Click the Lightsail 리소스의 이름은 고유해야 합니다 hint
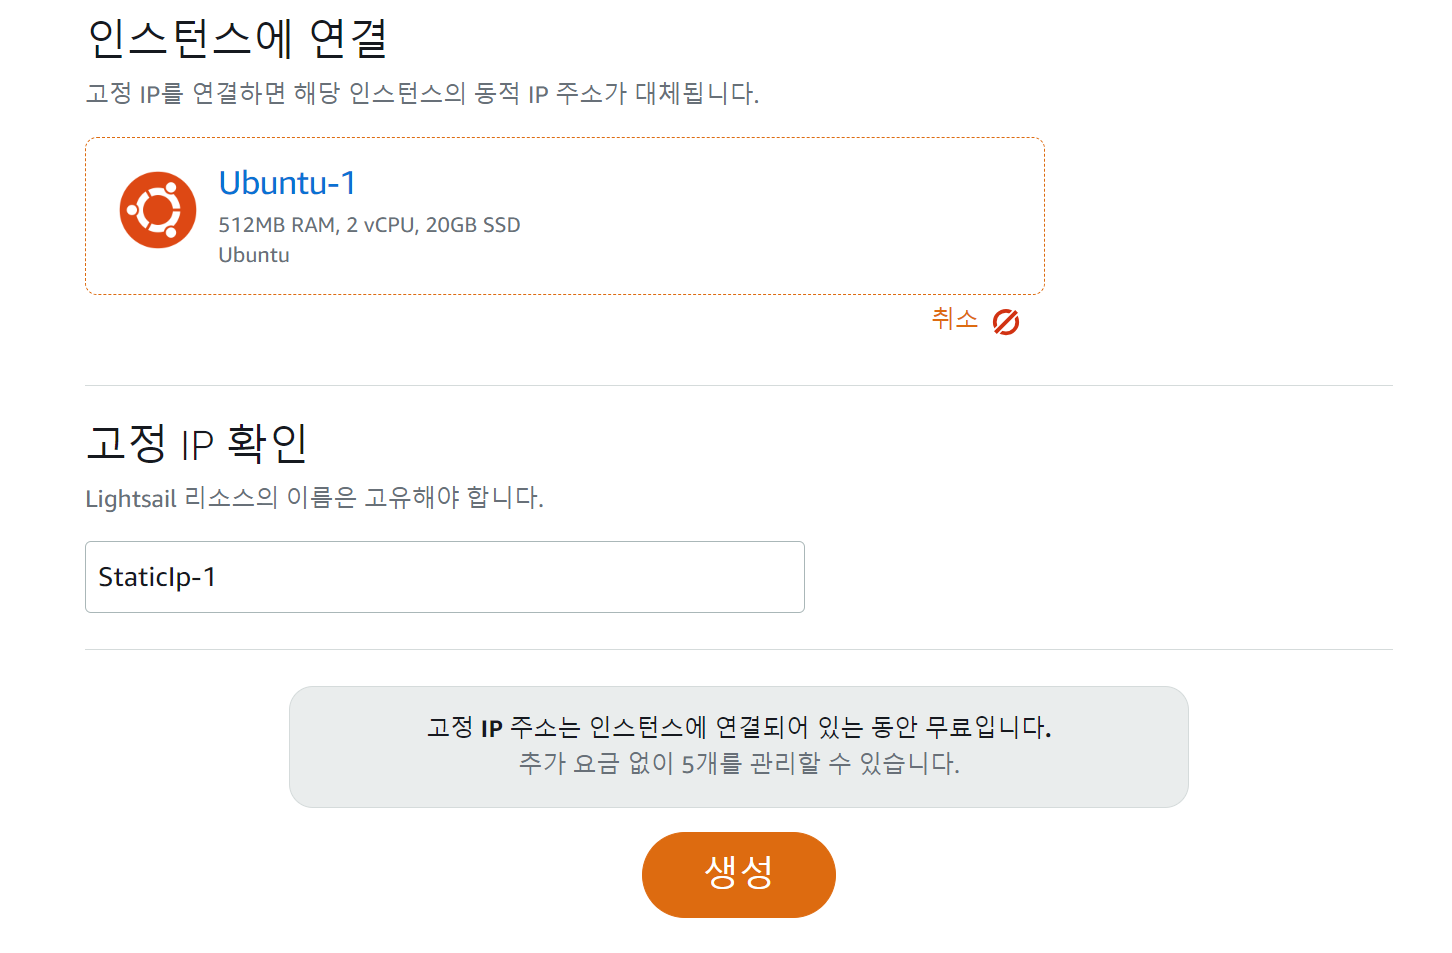This screenshot has width=1452, height=953. (314, 498)
